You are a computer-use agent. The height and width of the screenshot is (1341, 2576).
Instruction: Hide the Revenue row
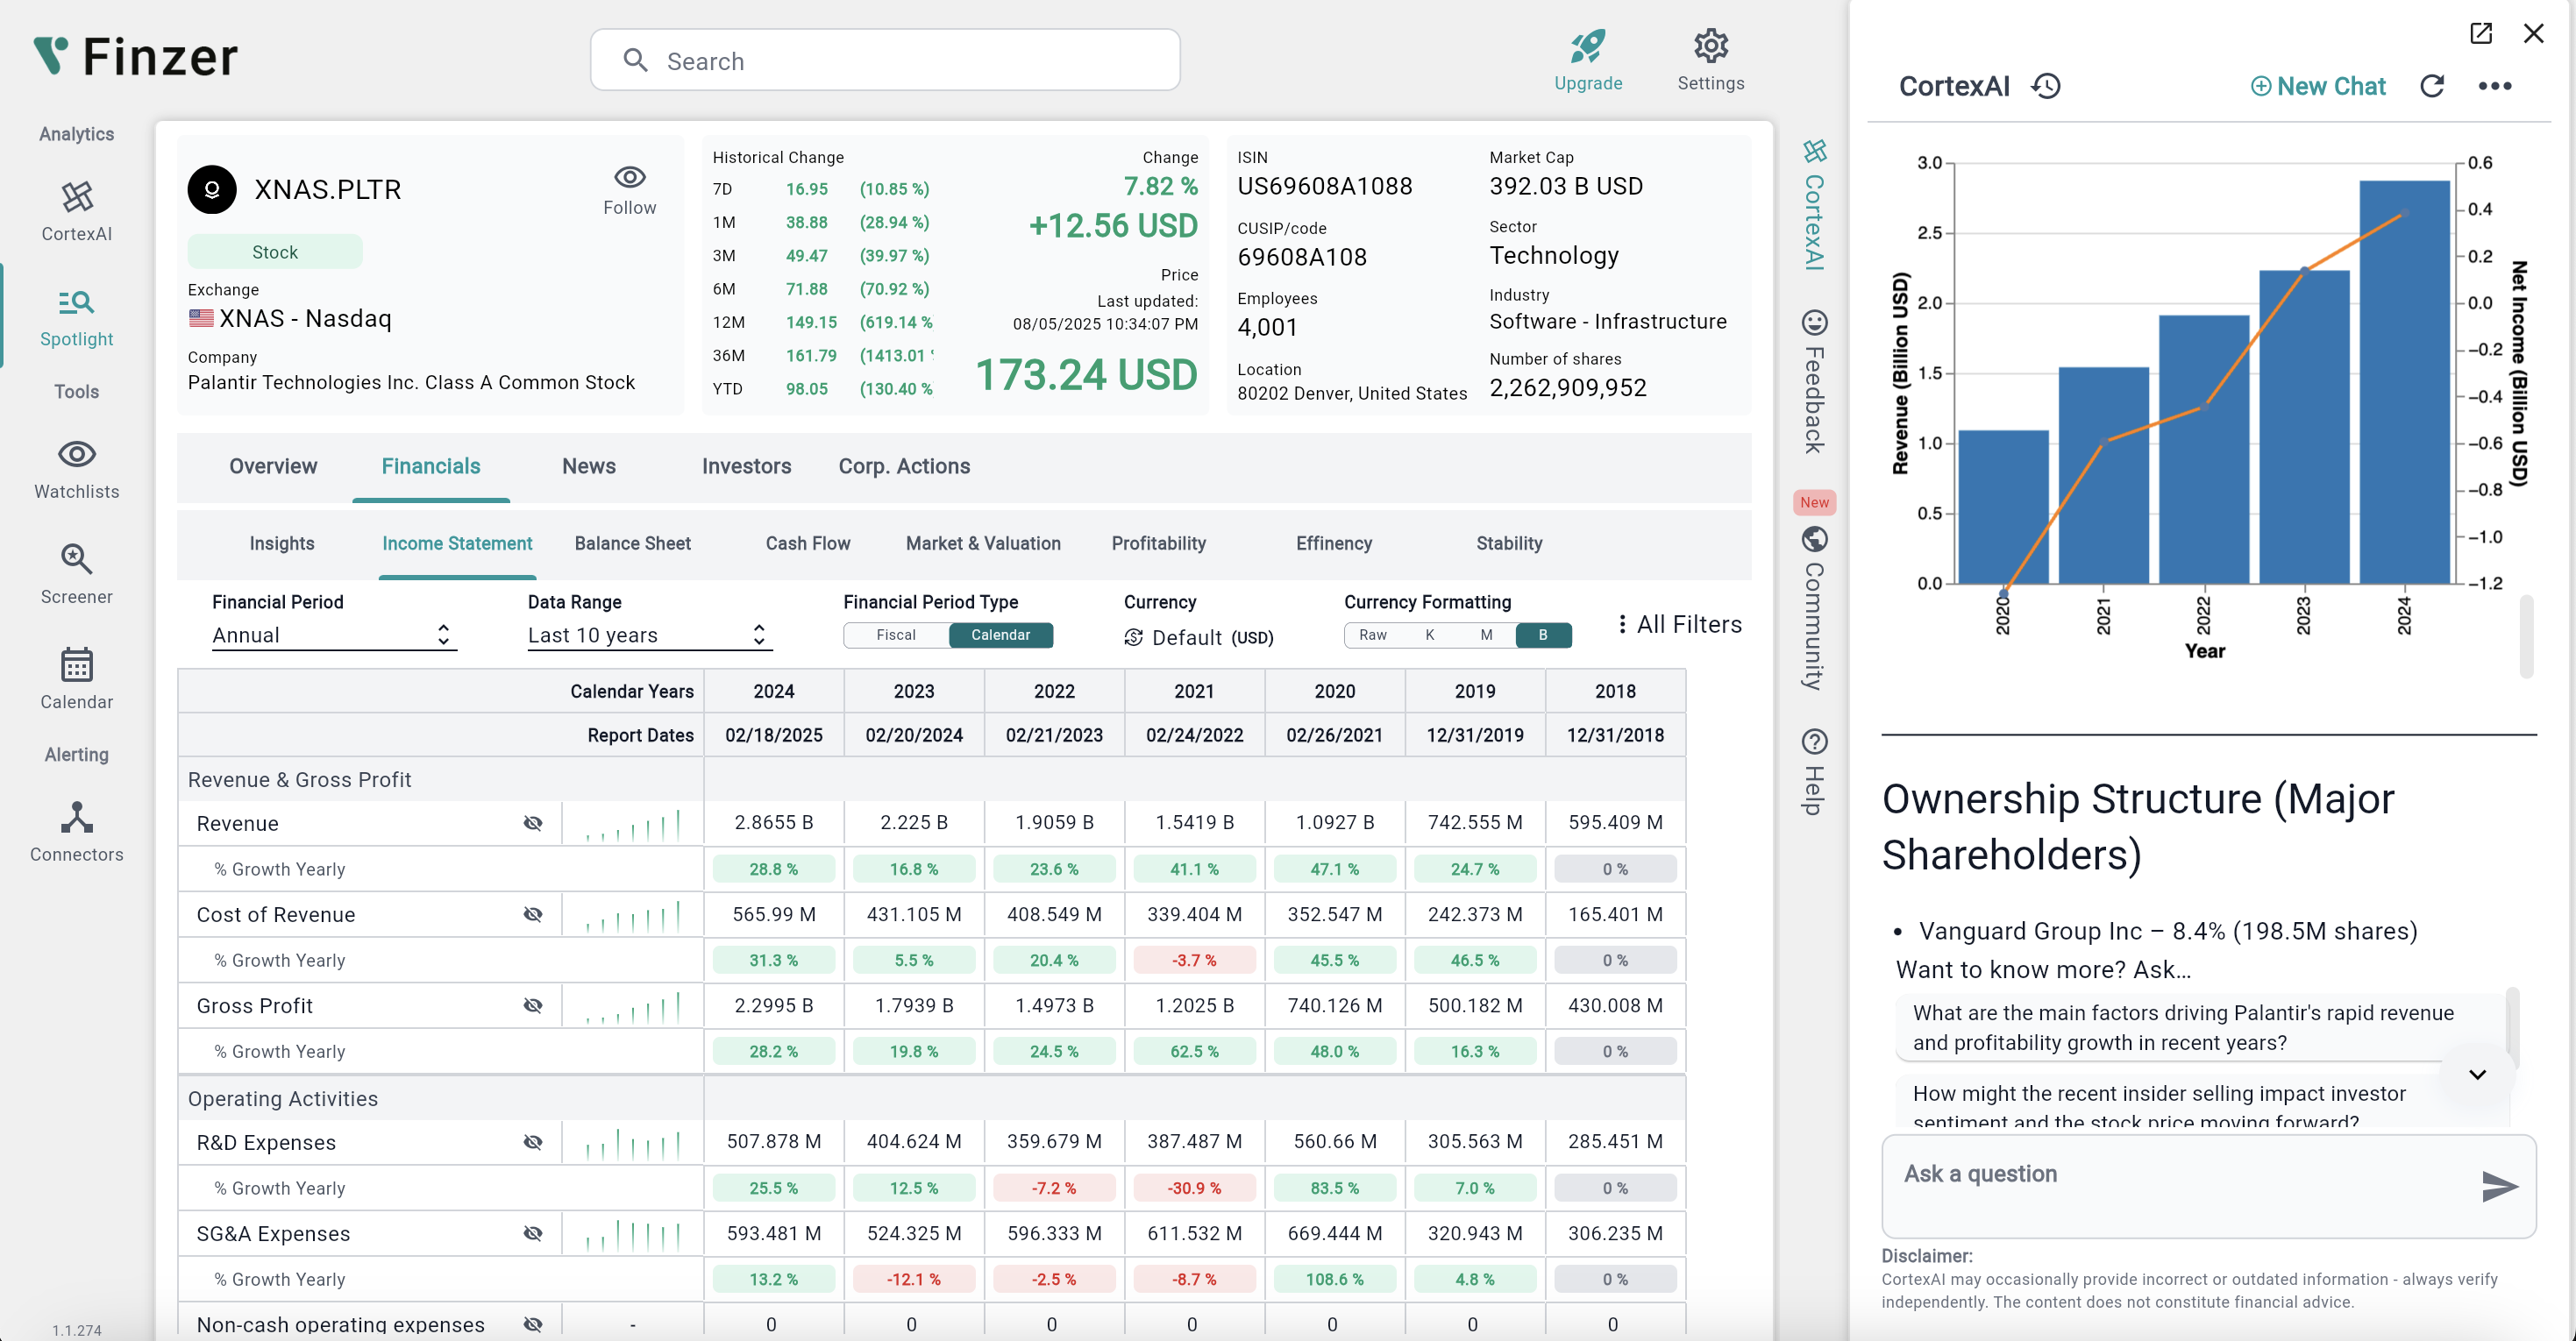pos(533,823)
